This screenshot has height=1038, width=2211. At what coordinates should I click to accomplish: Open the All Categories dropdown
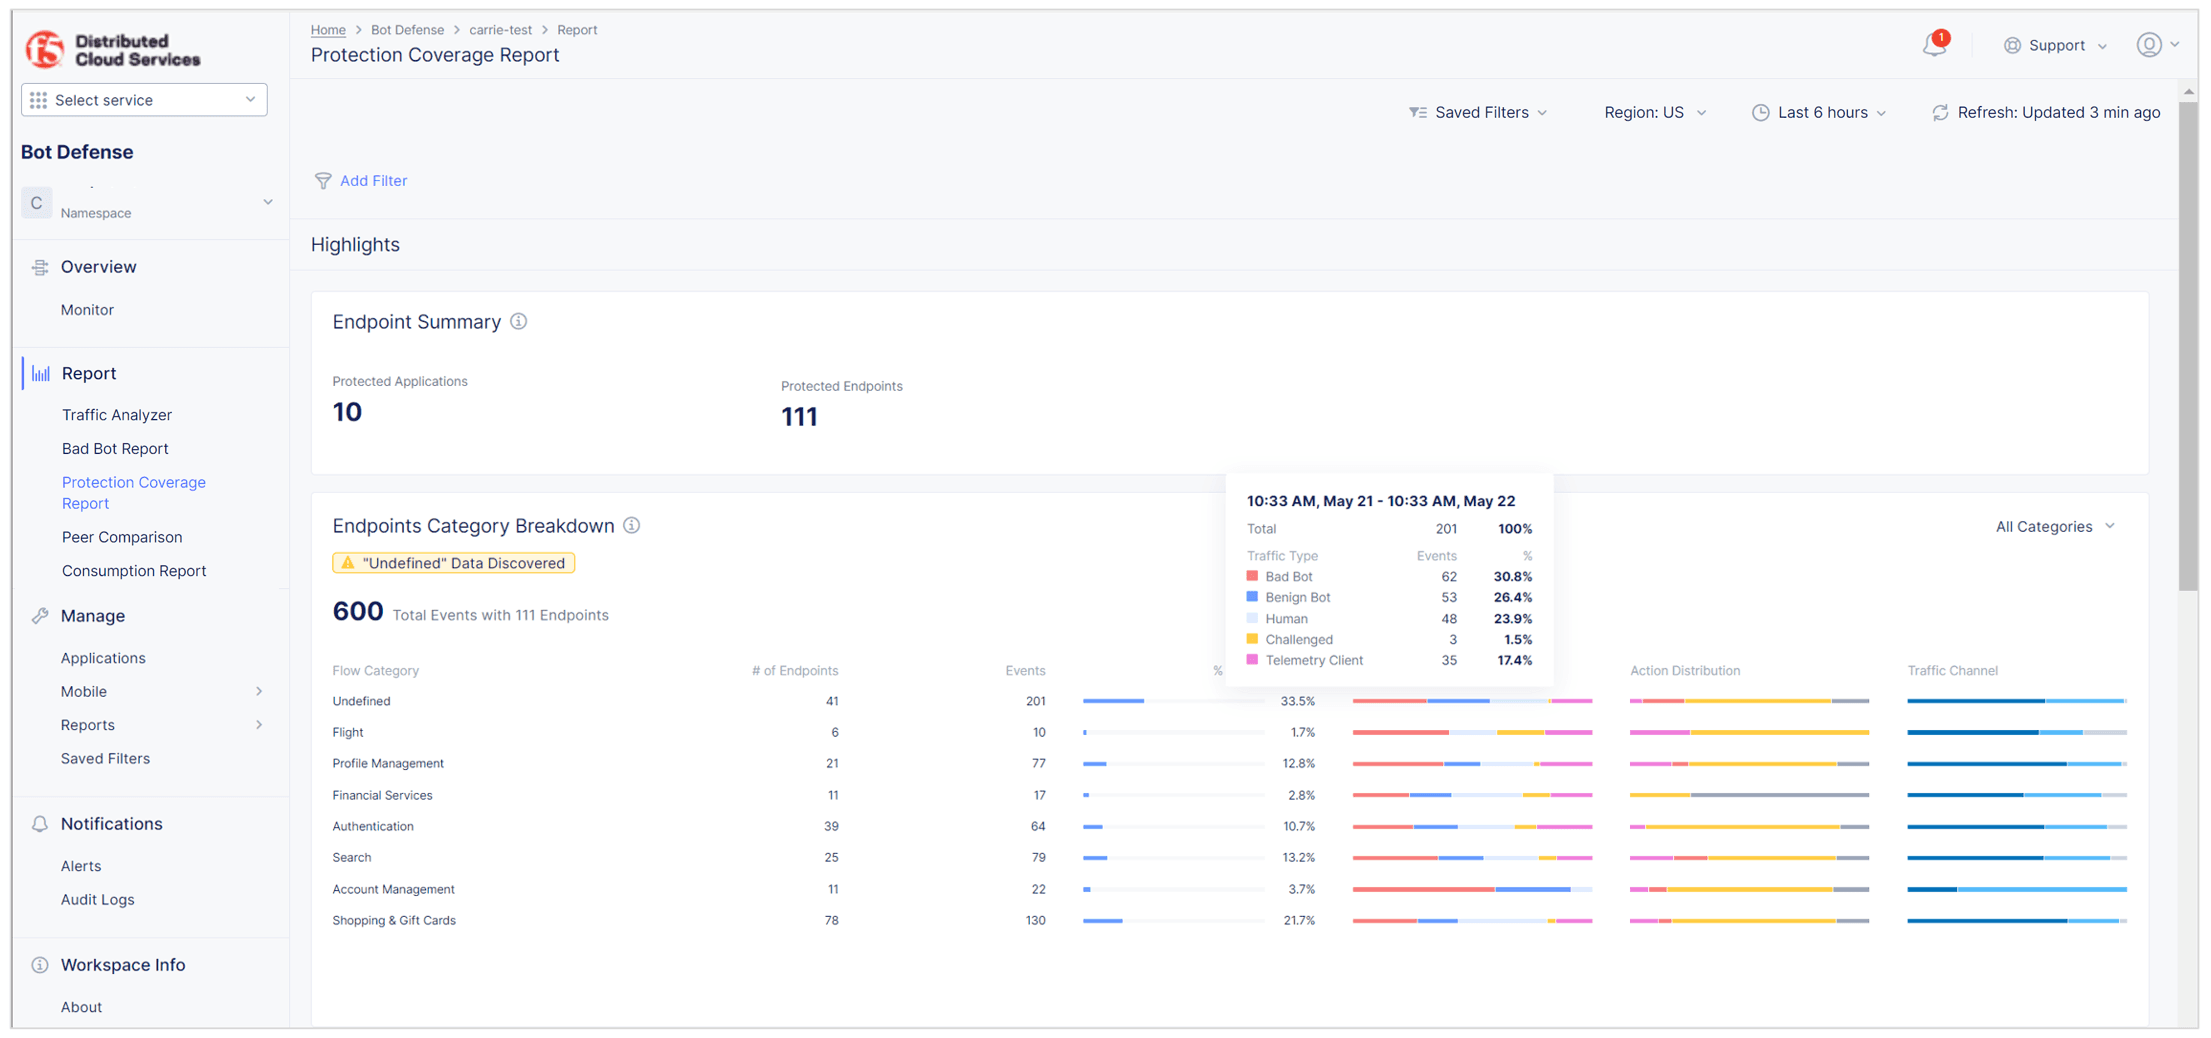(x=2055, y=527)
